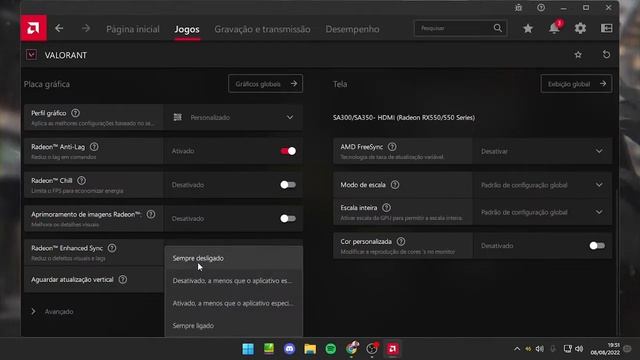Toggle the sidebar panel icon
Screen dimensions: 640x360
point(607,28)
